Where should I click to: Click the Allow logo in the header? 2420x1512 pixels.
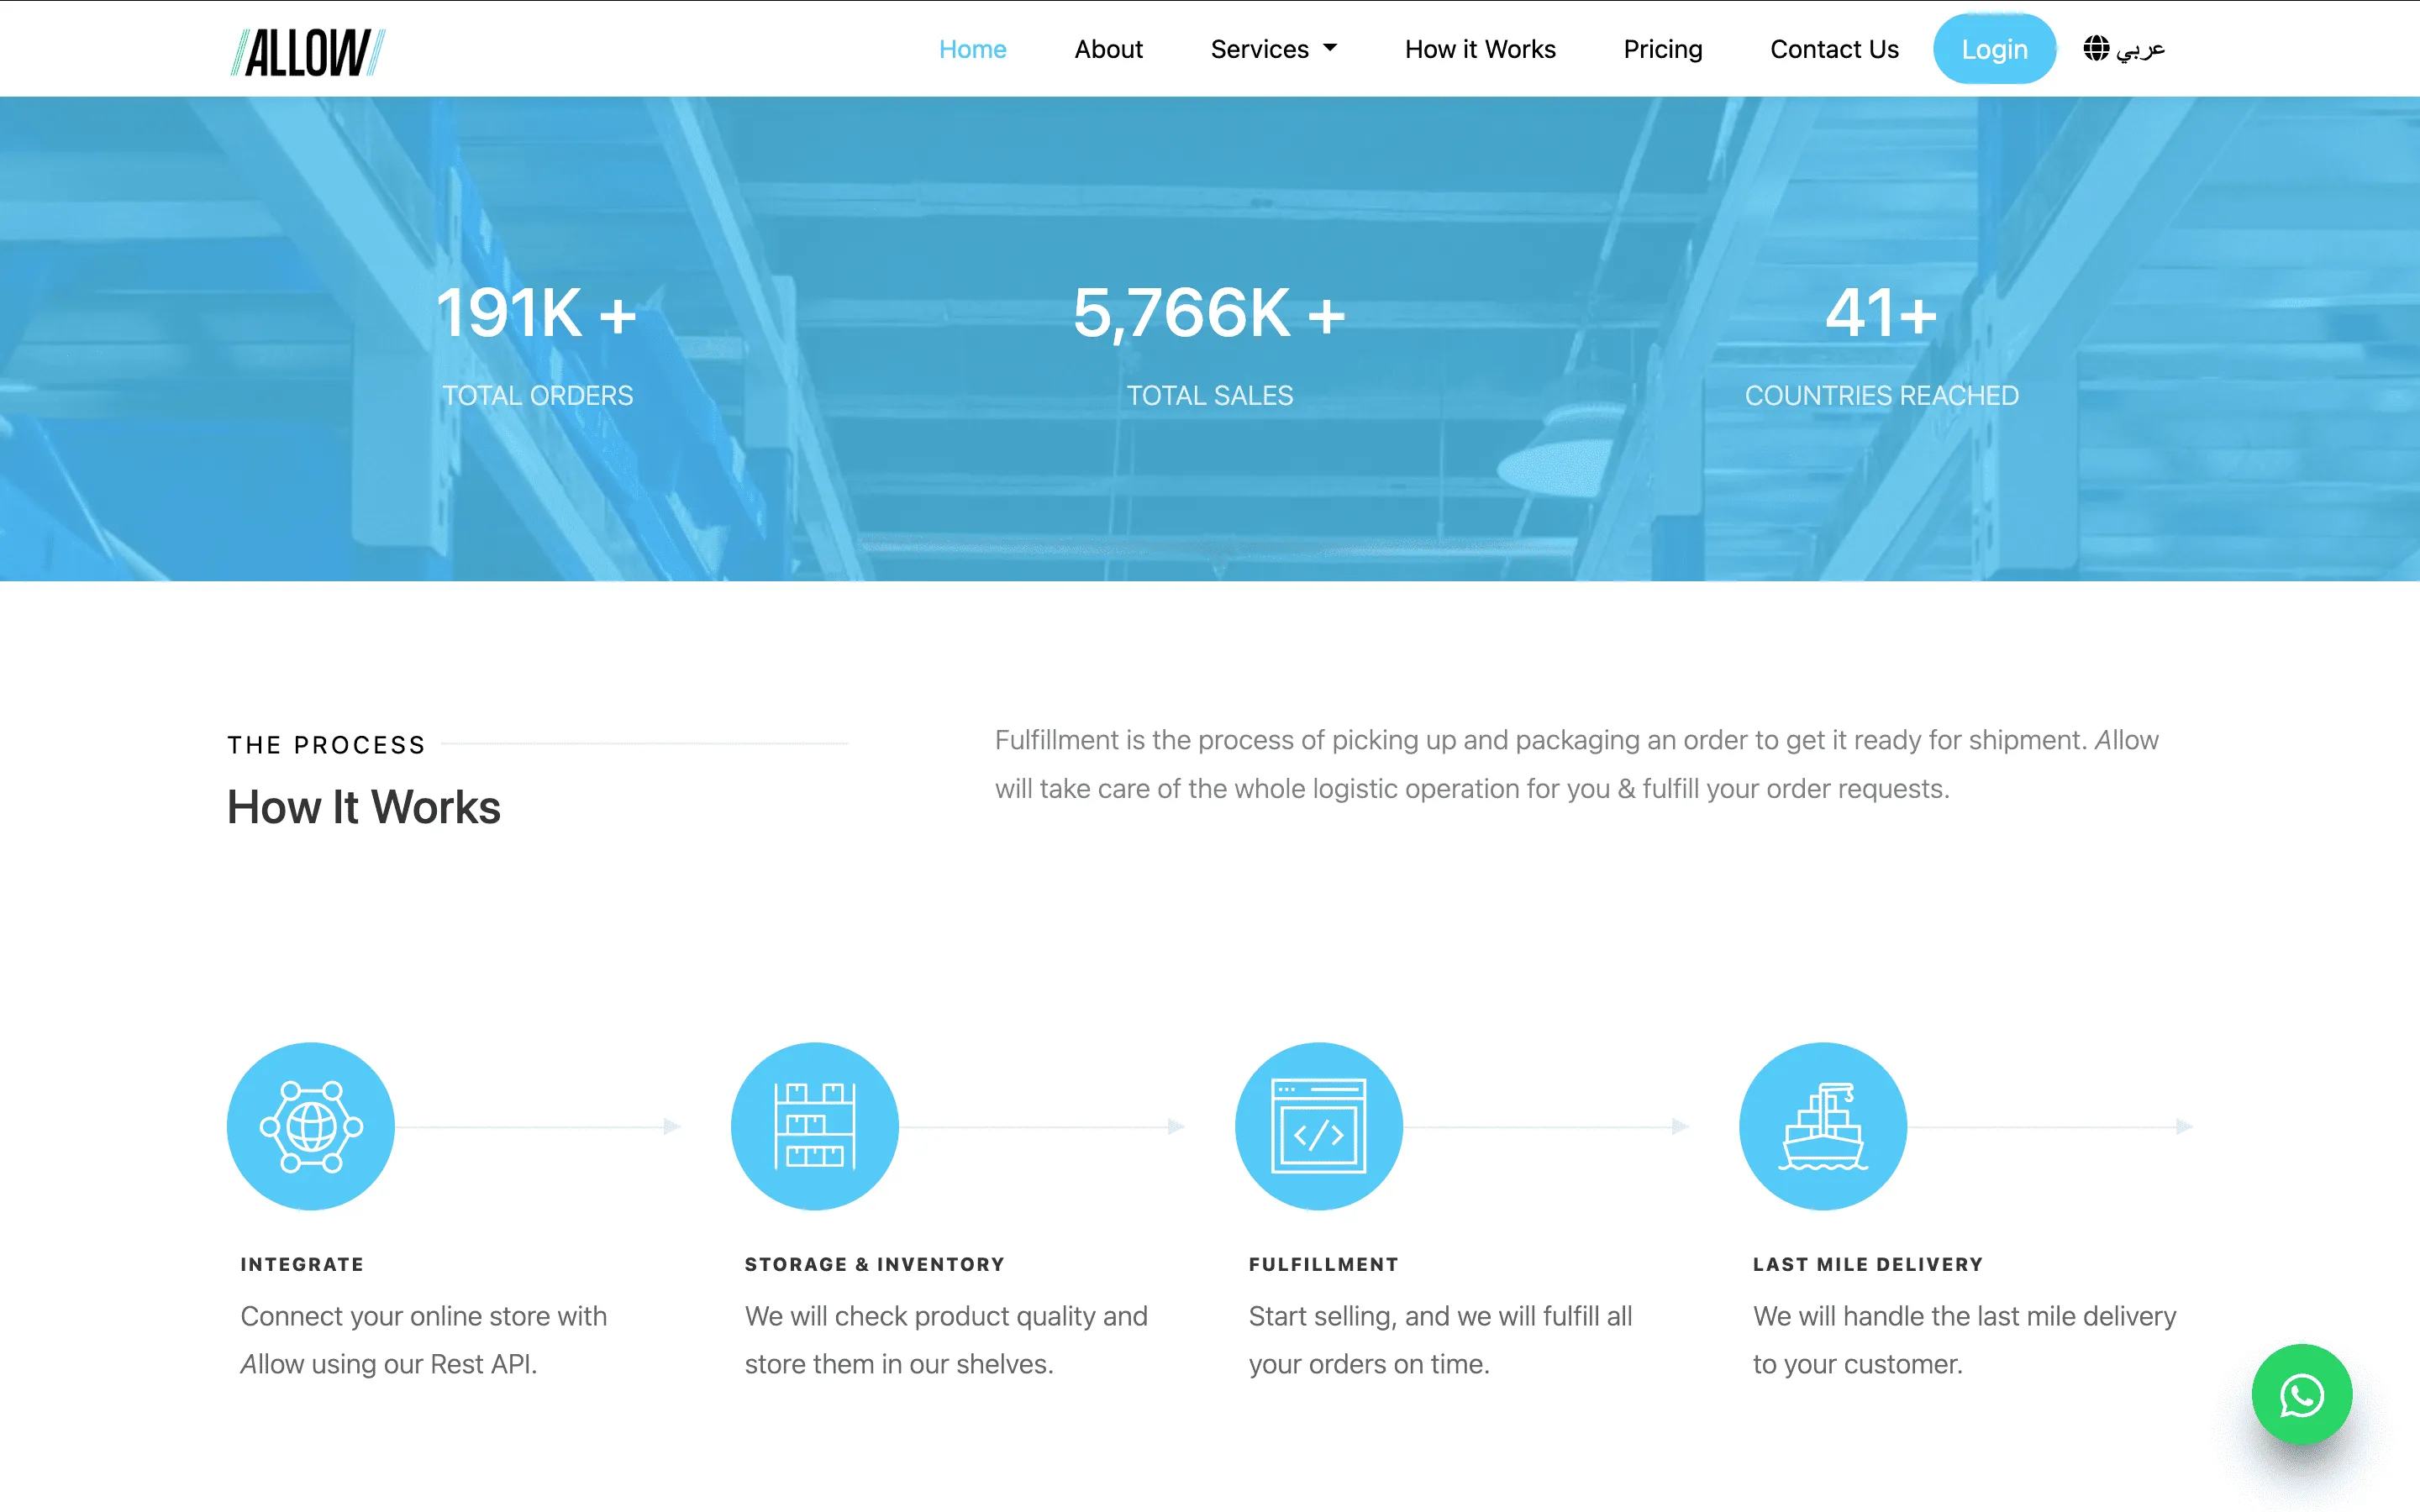[308, 52]
